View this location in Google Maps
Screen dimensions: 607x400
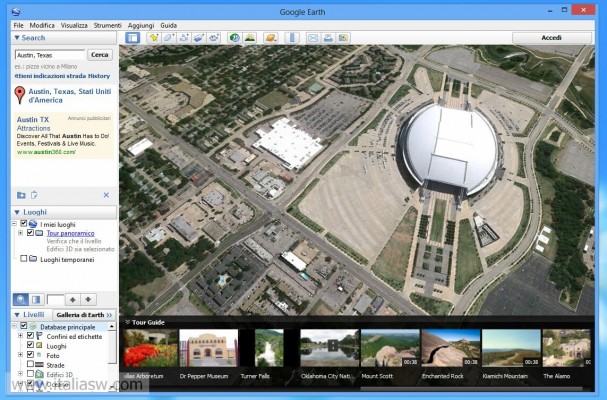click(343, 38)
